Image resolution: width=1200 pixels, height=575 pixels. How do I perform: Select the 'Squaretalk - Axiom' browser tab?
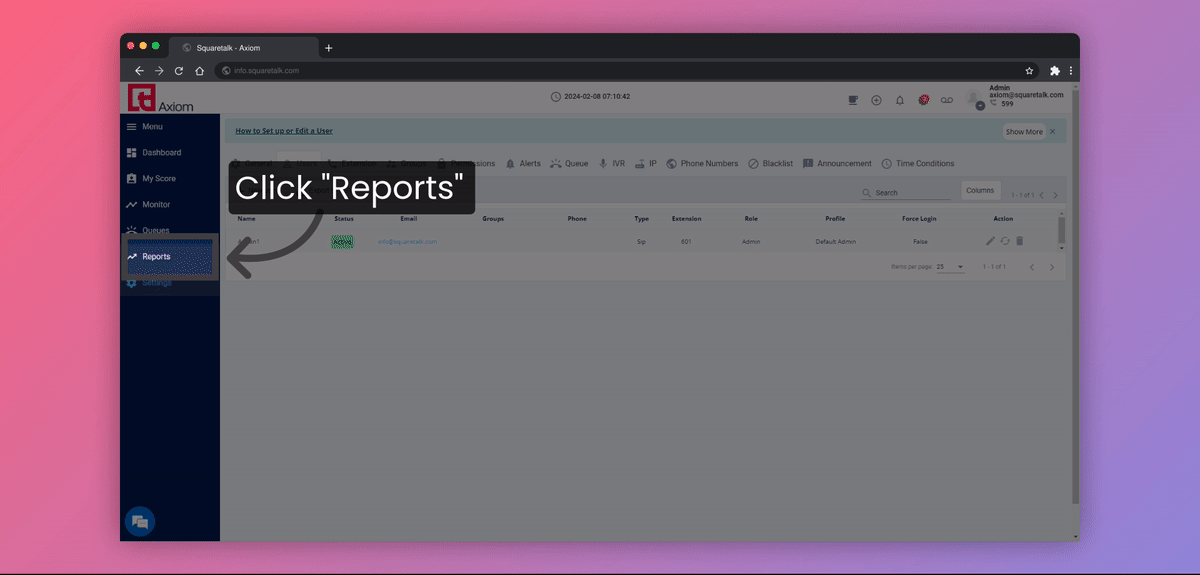click(244, 48)
